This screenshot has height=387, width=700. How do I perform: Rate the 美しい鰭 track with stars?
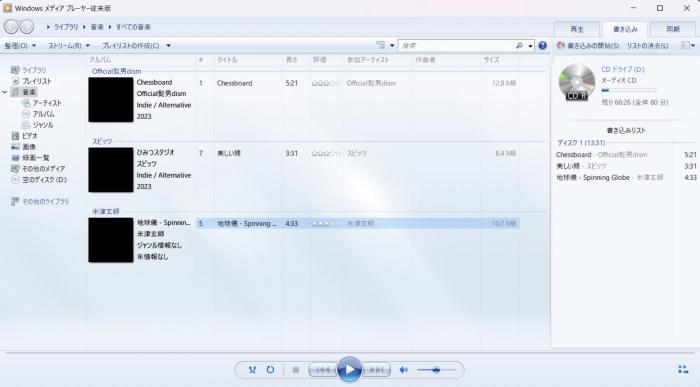pyautogui.click(x=326, y=153)
